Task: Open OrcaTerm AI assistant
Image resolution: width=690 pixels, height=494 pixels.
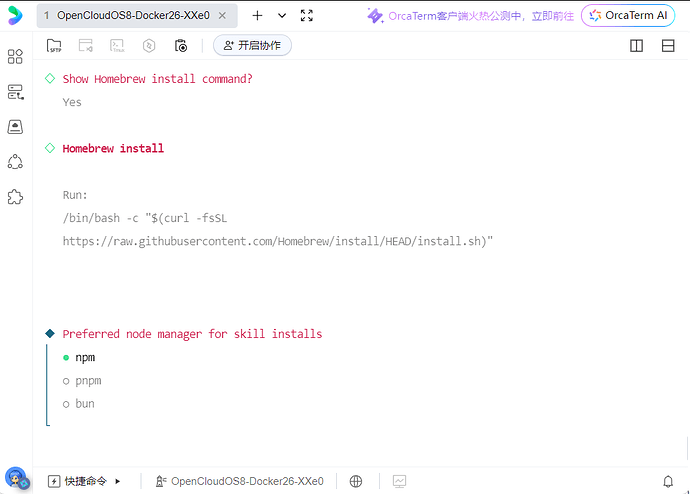Action: pos(628,15)
